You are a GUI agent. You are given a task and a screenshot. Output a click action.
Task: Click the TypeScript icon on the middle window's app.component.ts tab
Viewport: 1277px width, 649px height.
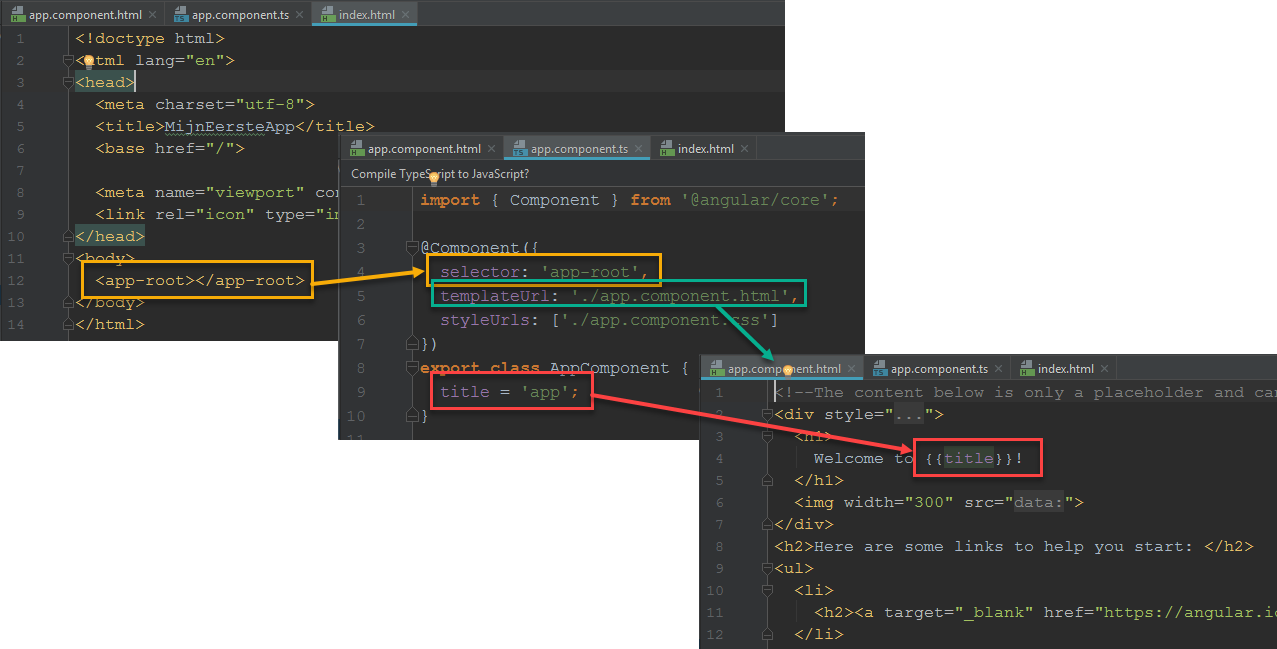[520, 147]
